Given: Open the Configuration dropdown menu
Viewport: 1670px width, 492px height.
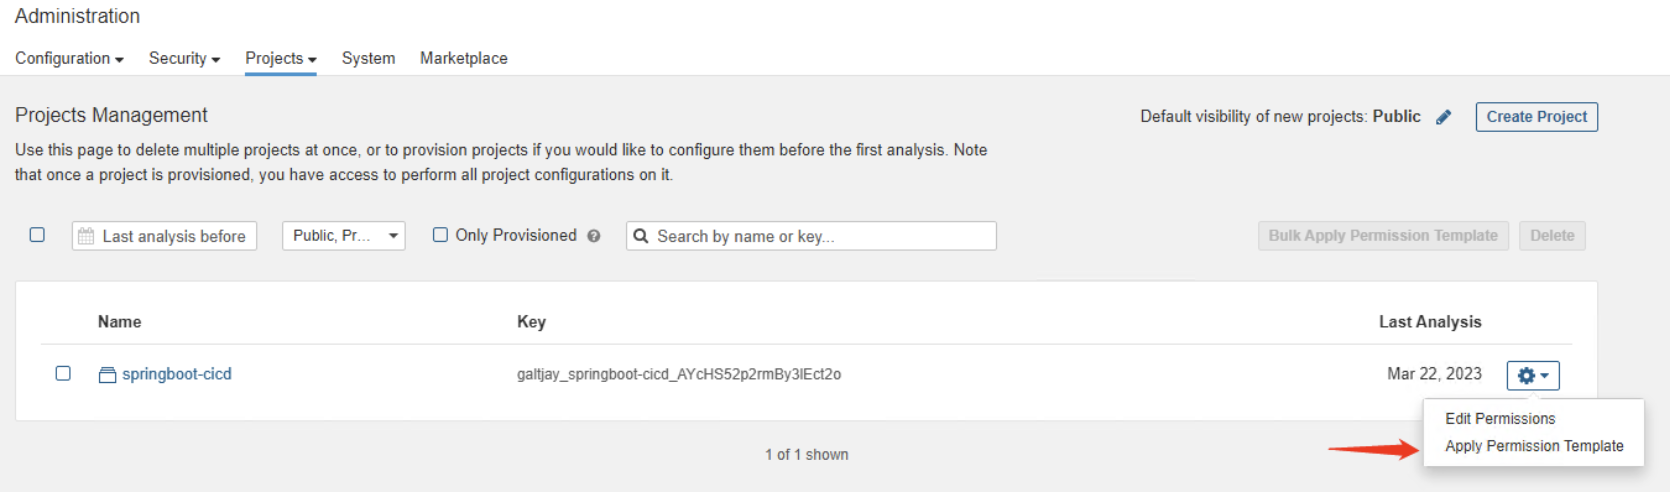Looking at the screenshot, I should point(69,58).
